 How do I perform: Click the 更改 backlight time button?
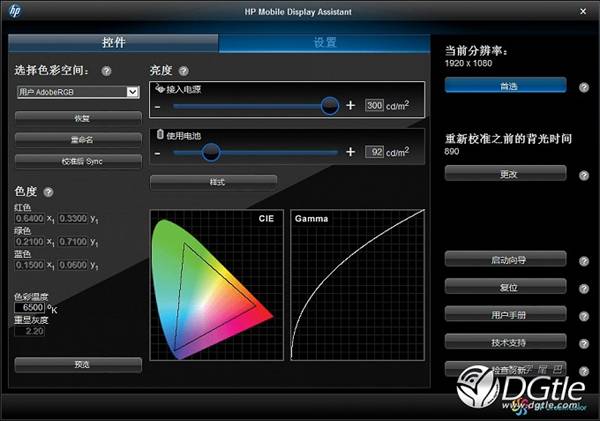pos(505,174)
